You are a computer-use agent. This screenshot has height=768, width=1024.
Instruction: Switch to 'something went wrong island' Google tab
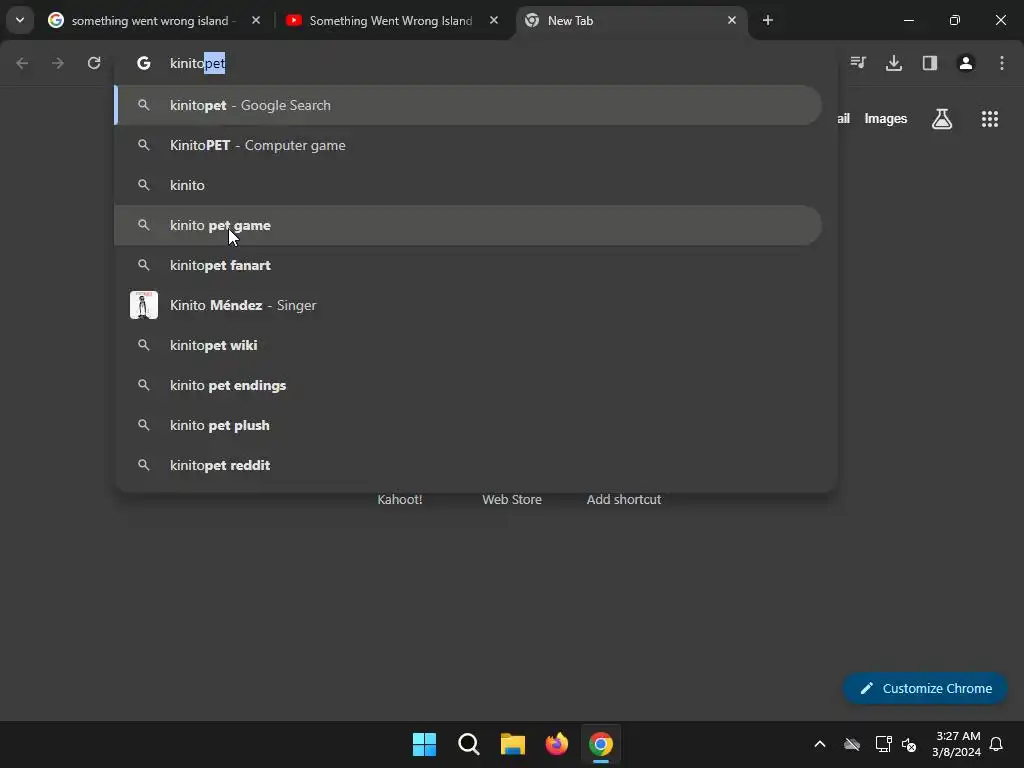(x=155, y=20)
